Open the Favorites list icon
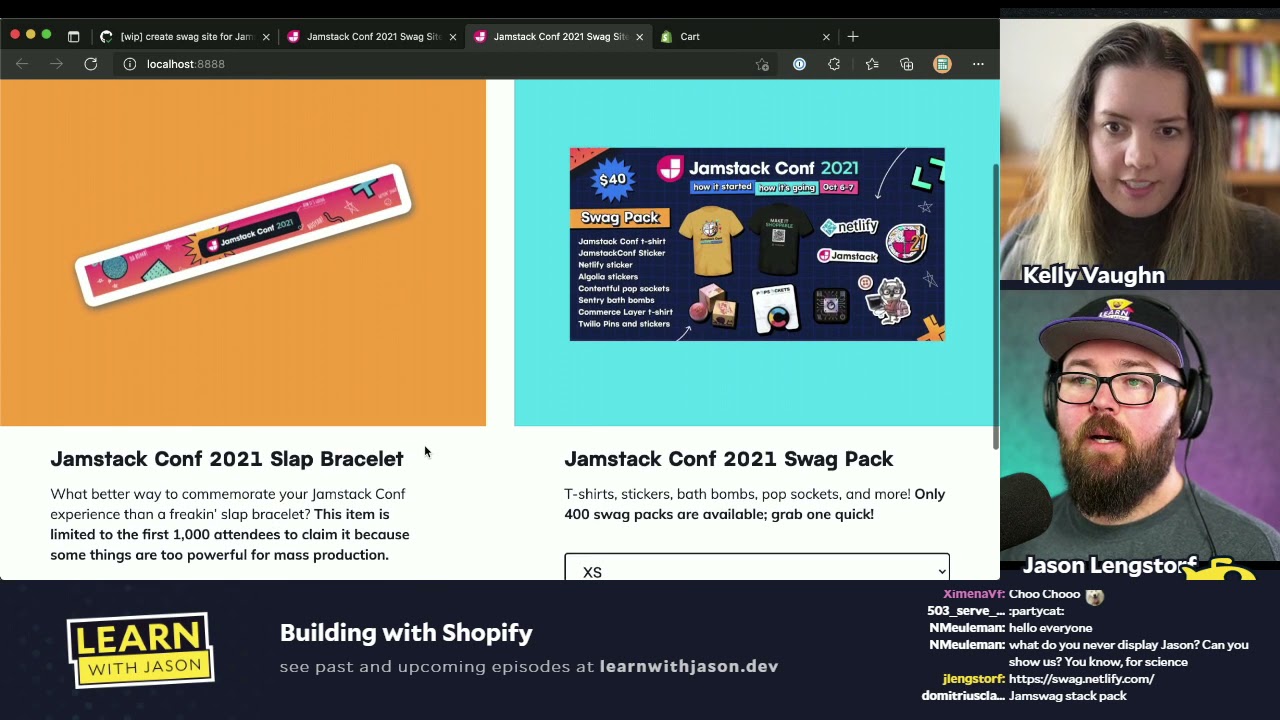This screenshot has height=720, width=1280. point(872,64)
